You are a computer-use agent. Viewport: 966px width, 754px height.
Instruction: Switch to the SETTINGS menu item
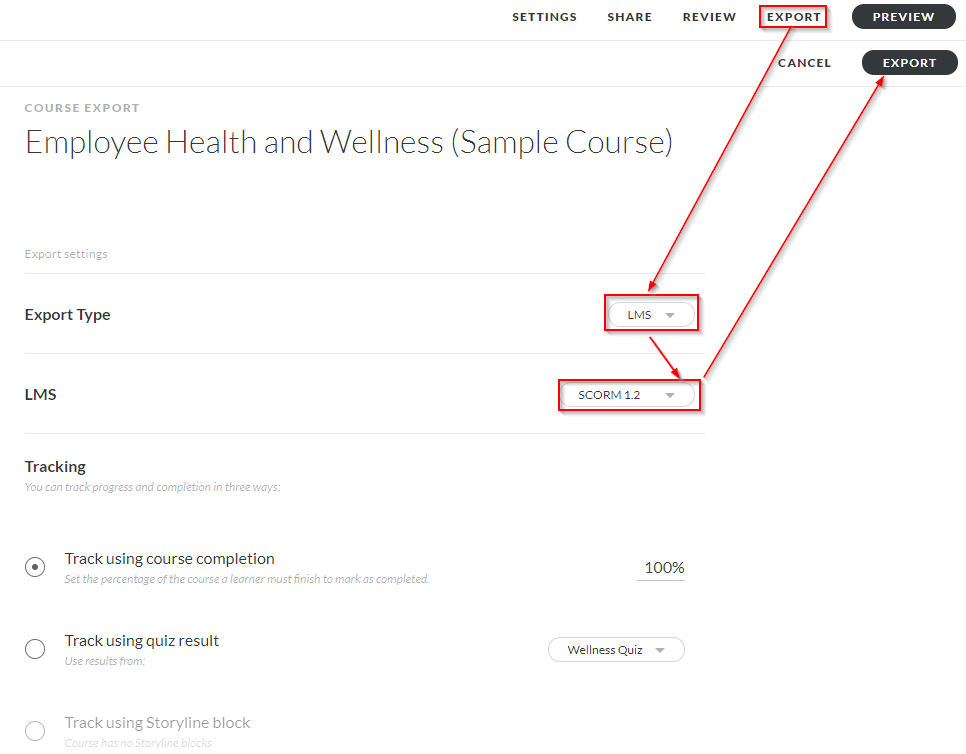[x=544, y=16]
